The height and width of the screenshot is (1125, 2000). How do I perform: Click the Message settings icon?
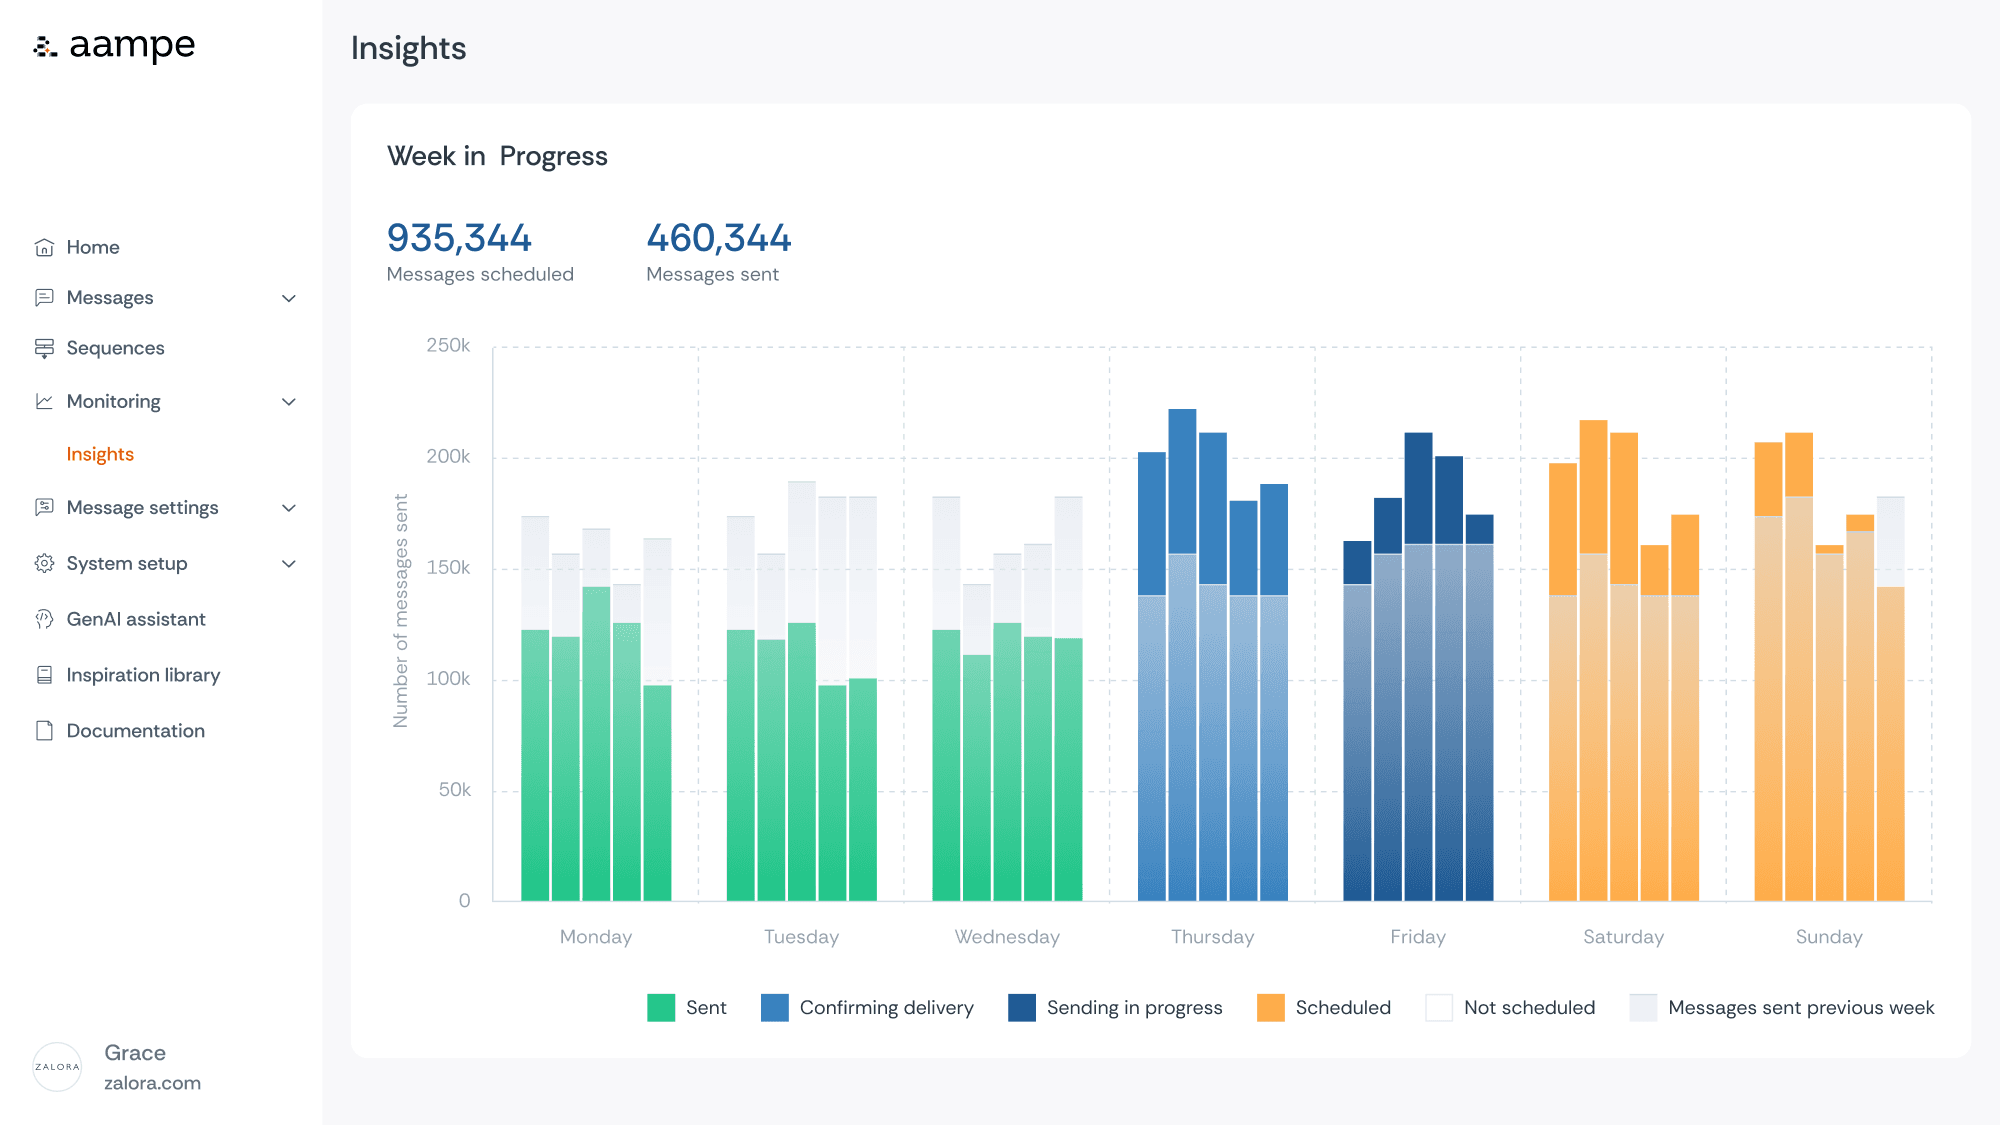[44, 507]
